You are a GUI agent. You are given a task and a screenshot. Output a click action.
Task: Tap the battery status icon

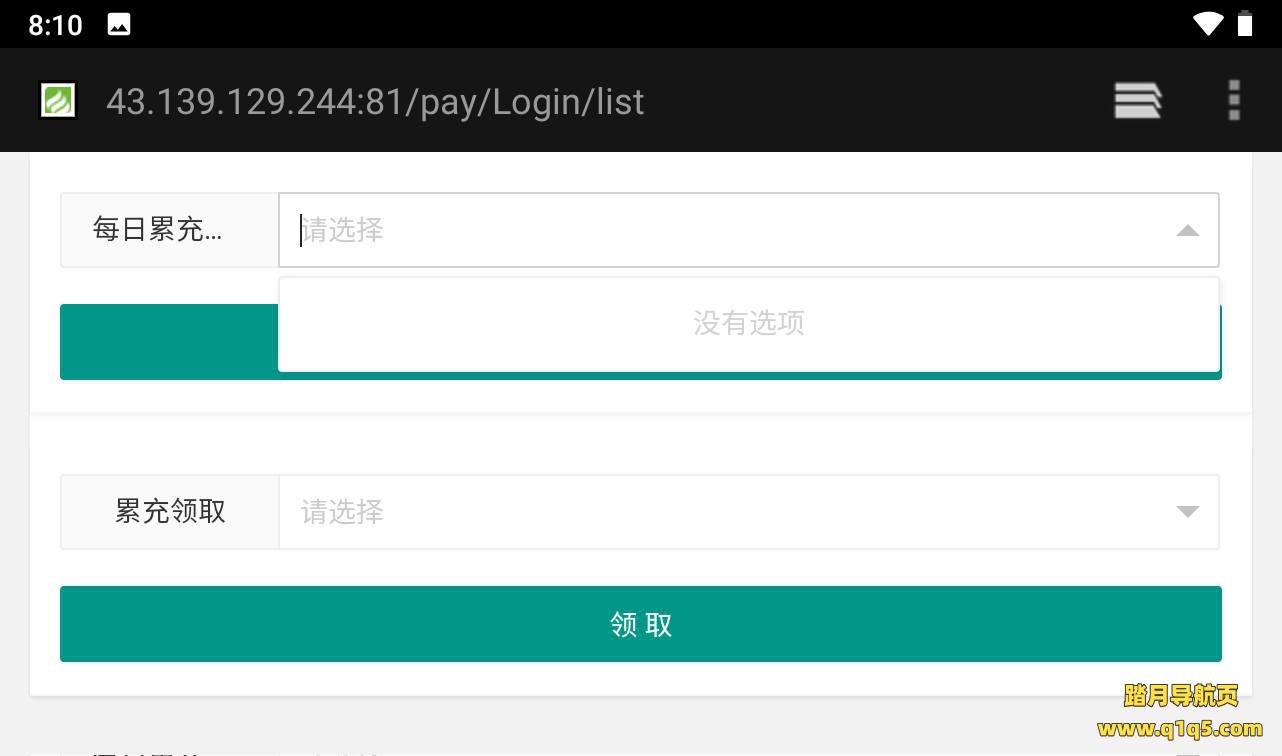coord(1245,24)
